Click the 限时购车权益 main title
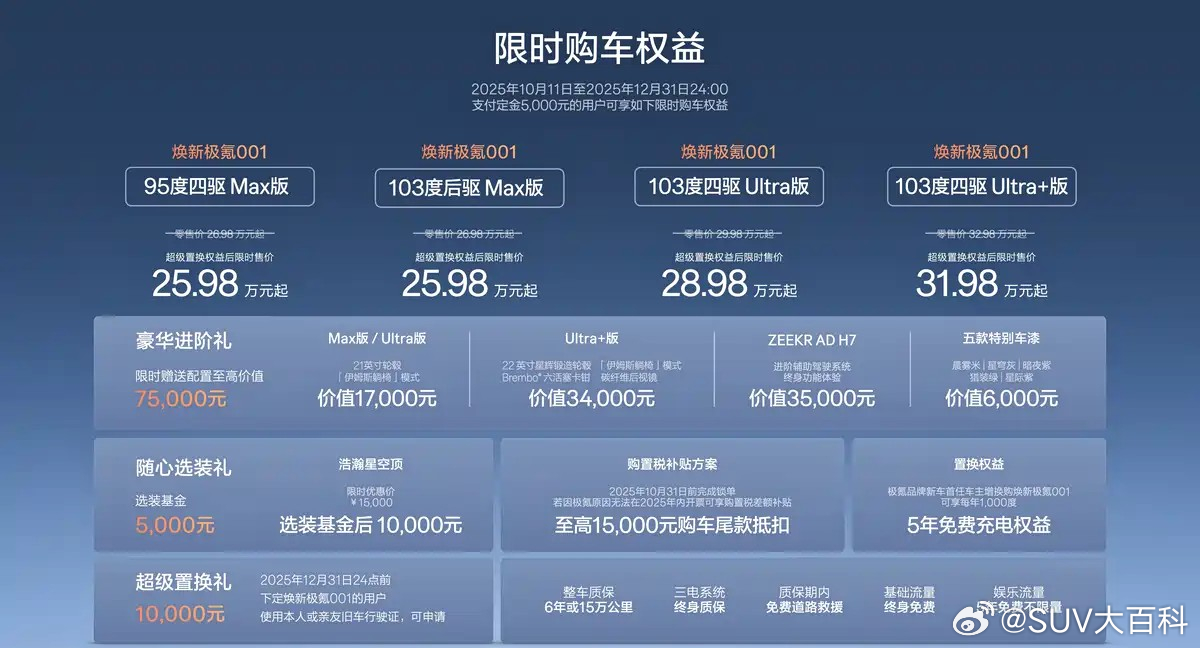This screenshot has width=1200, height=648. (600, 48)
